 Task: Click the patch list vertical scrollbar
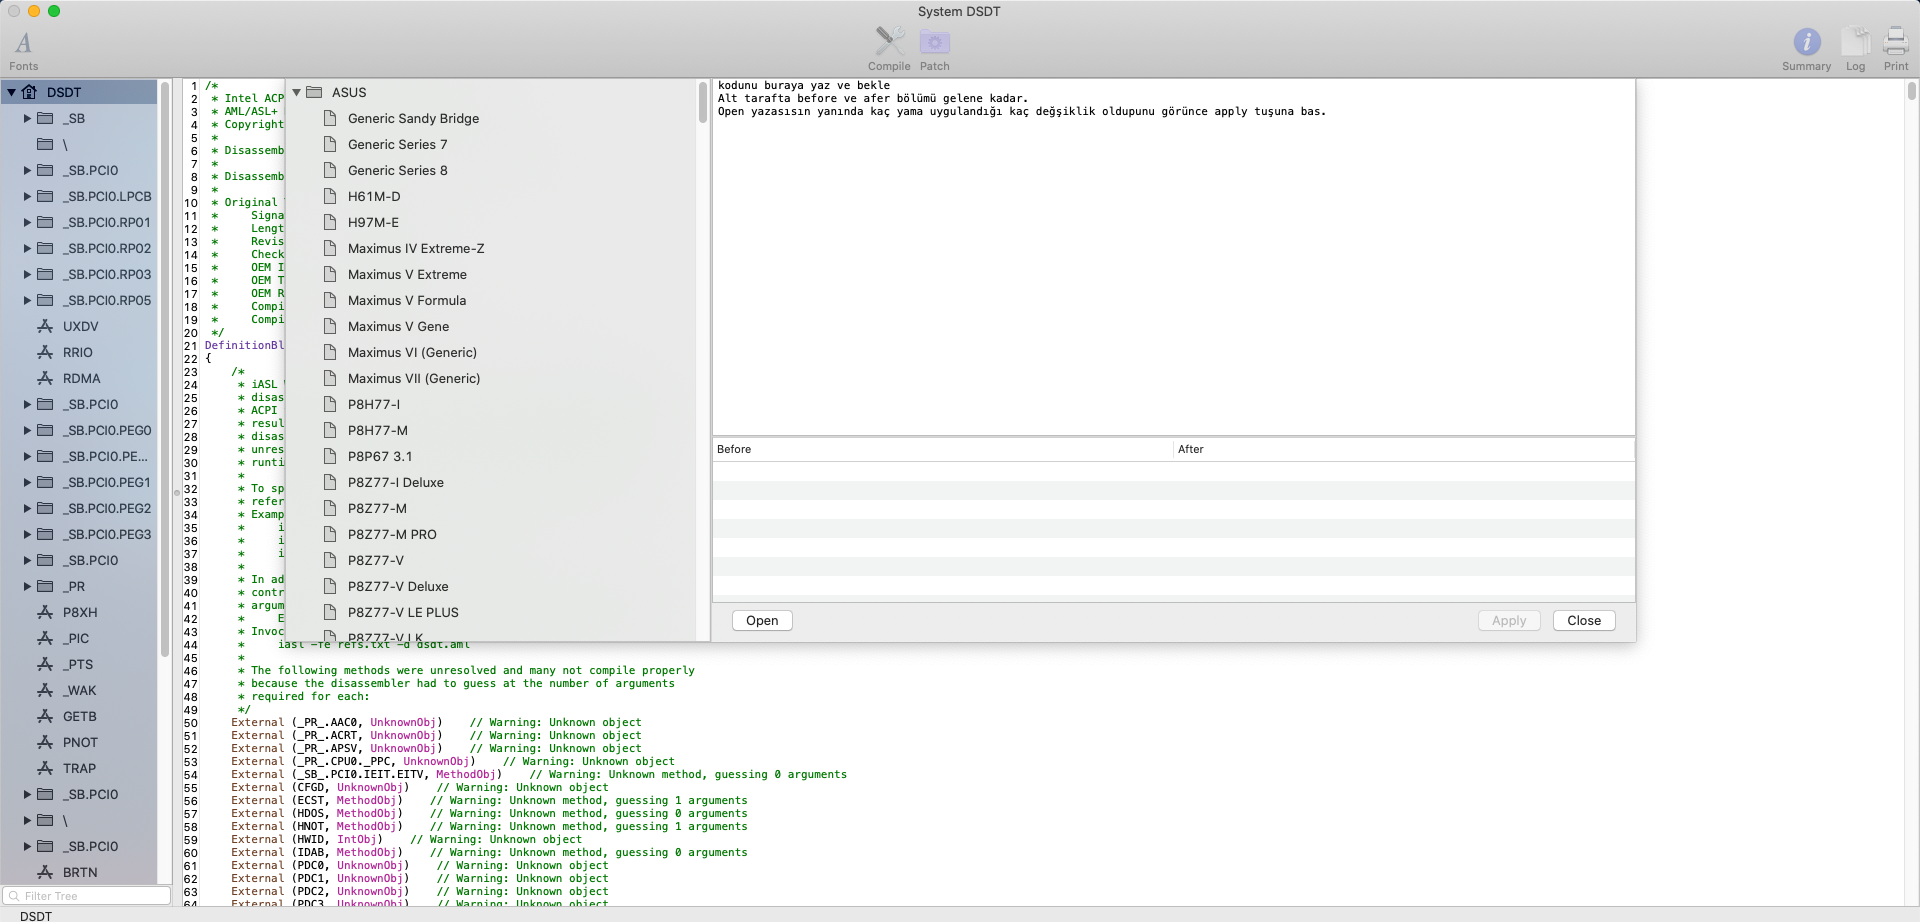702,103
